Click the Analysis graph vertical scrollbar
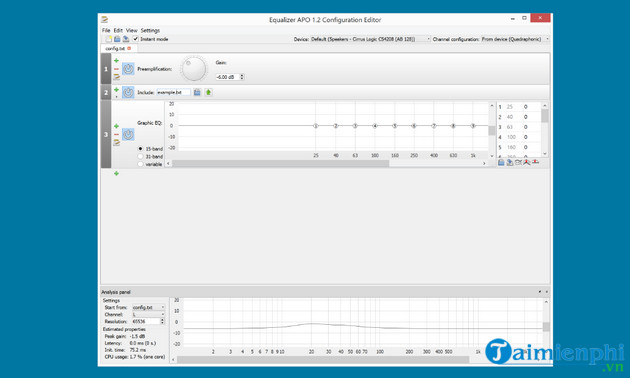 point(546,327)
